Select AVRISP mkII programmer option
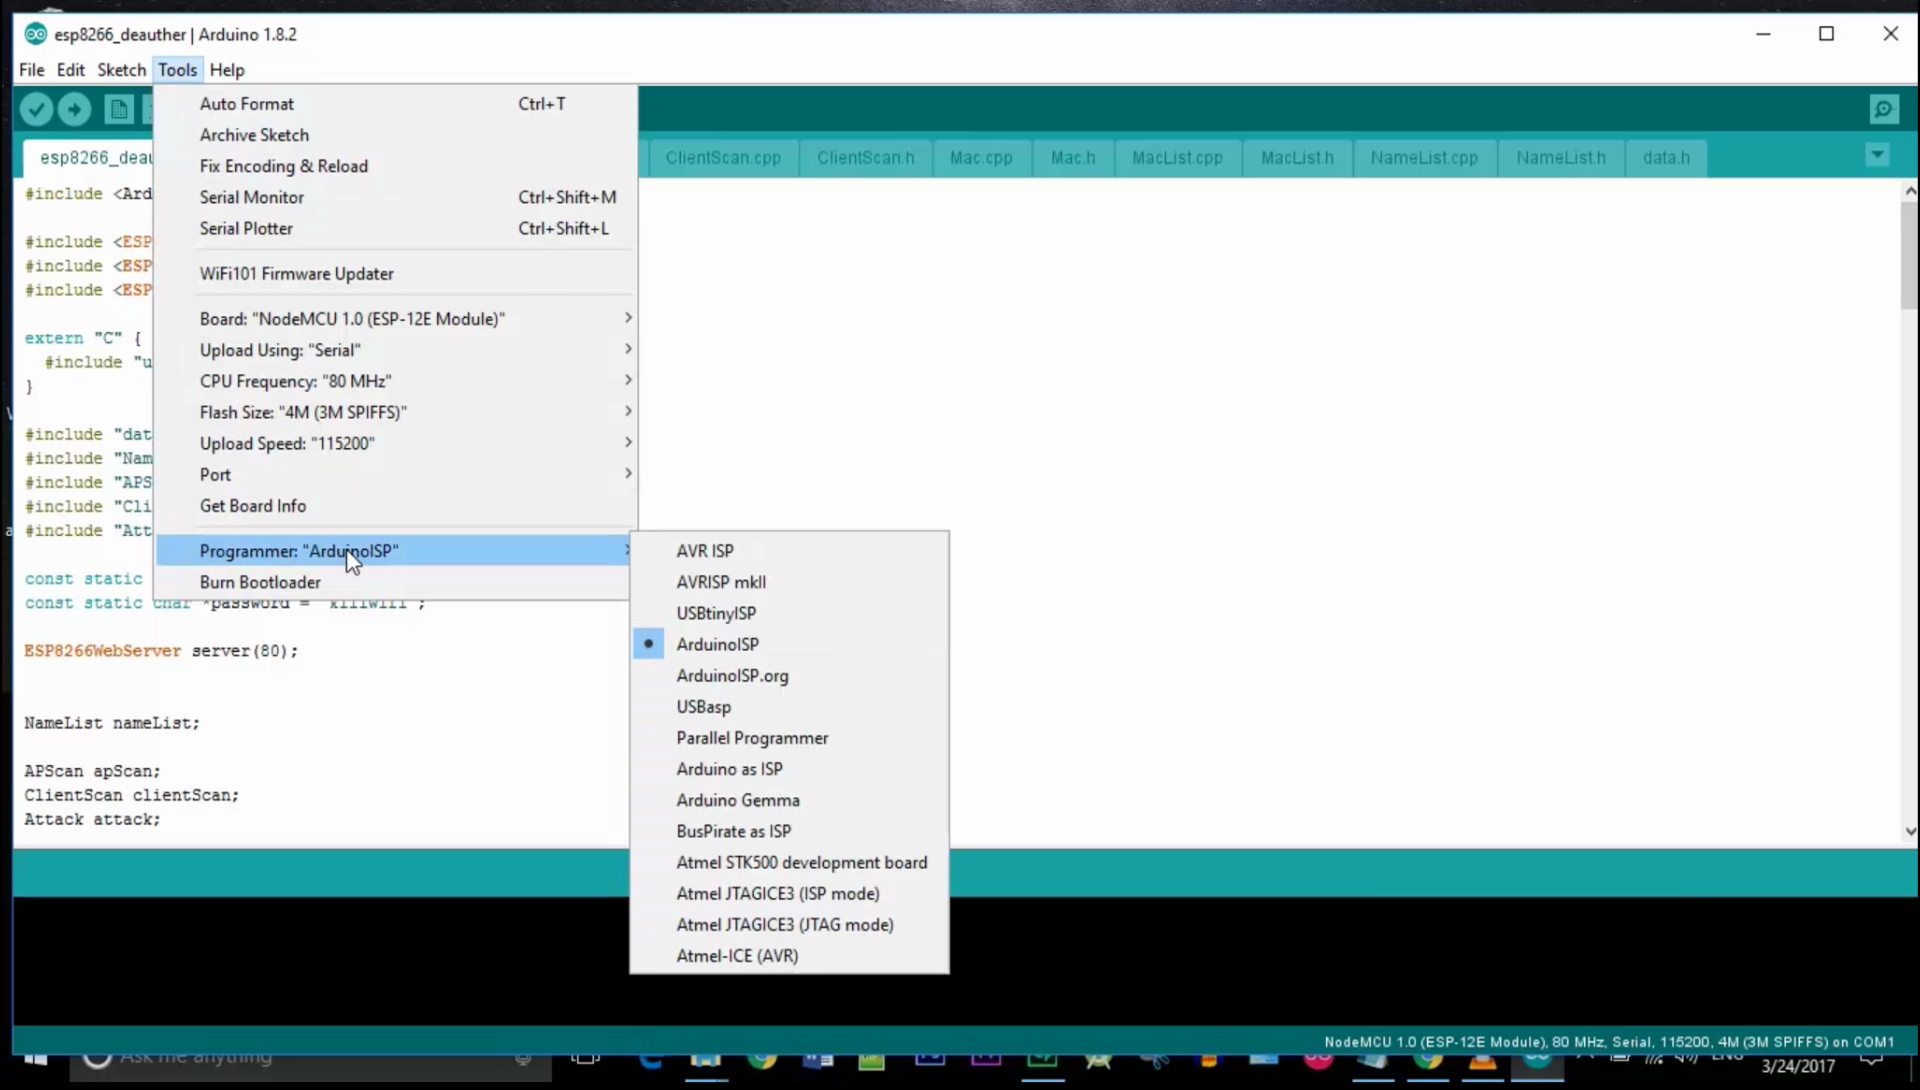 coord(720,582)
